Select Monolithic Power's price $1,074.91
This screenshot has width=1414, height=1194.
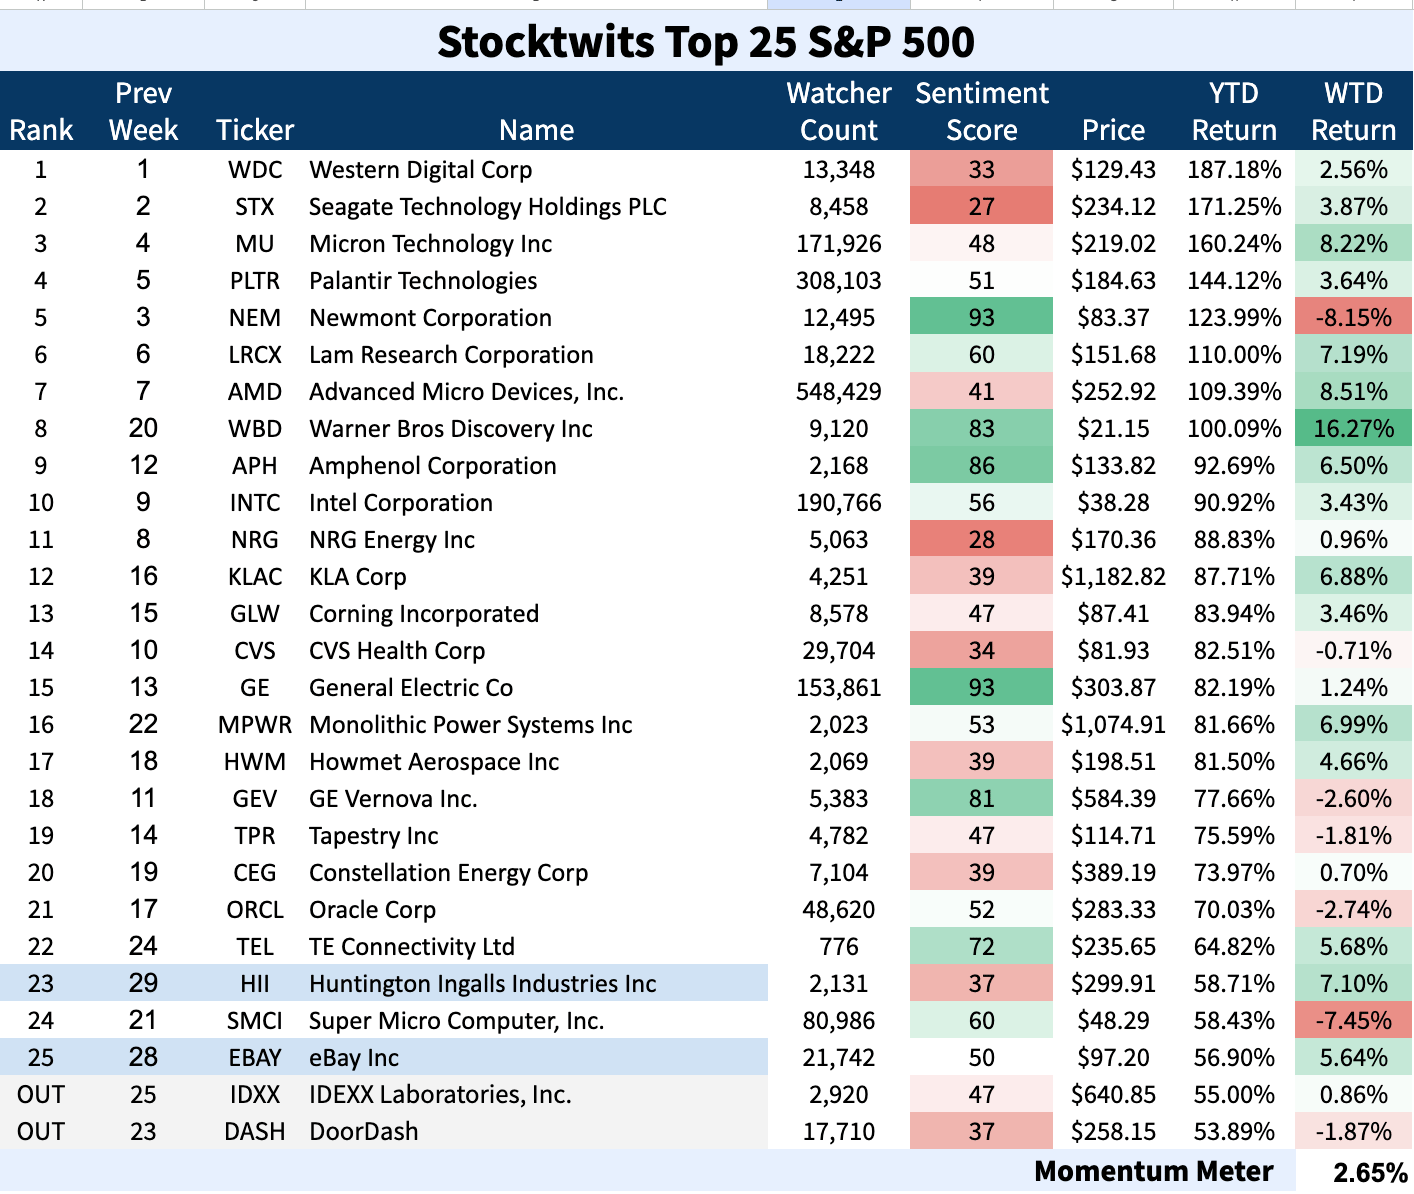[1113, 725]
